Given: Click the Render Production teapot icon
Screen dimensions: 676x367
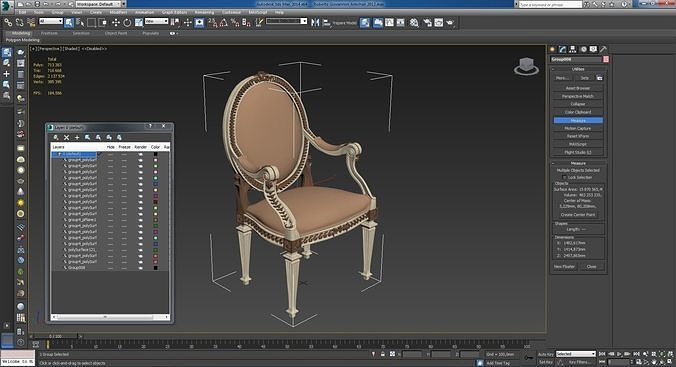Looking at the screenshot, I should (x=451, y=22).
